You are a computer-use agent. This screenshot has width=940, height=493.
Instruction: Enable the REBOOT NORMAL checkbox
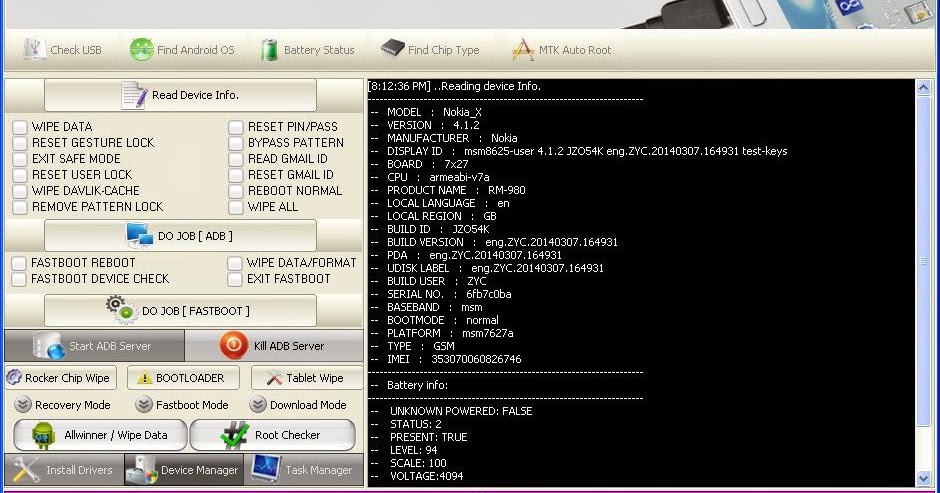tap(236, 191)
